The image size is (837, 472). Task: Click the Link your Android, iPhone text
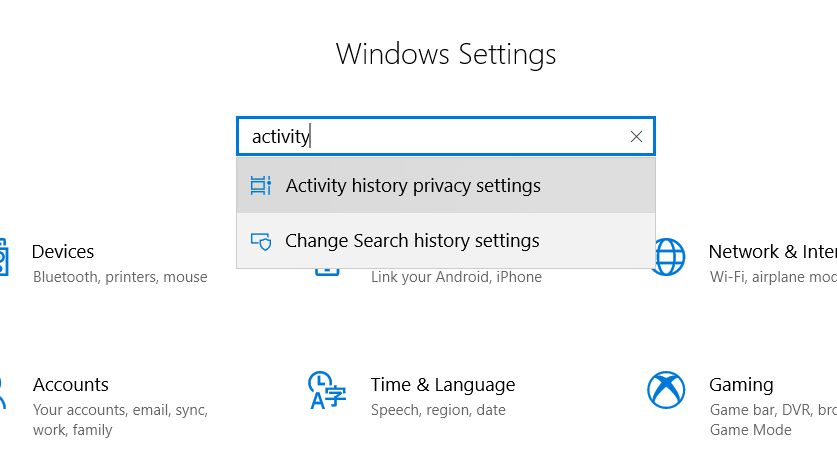point(456,277)
